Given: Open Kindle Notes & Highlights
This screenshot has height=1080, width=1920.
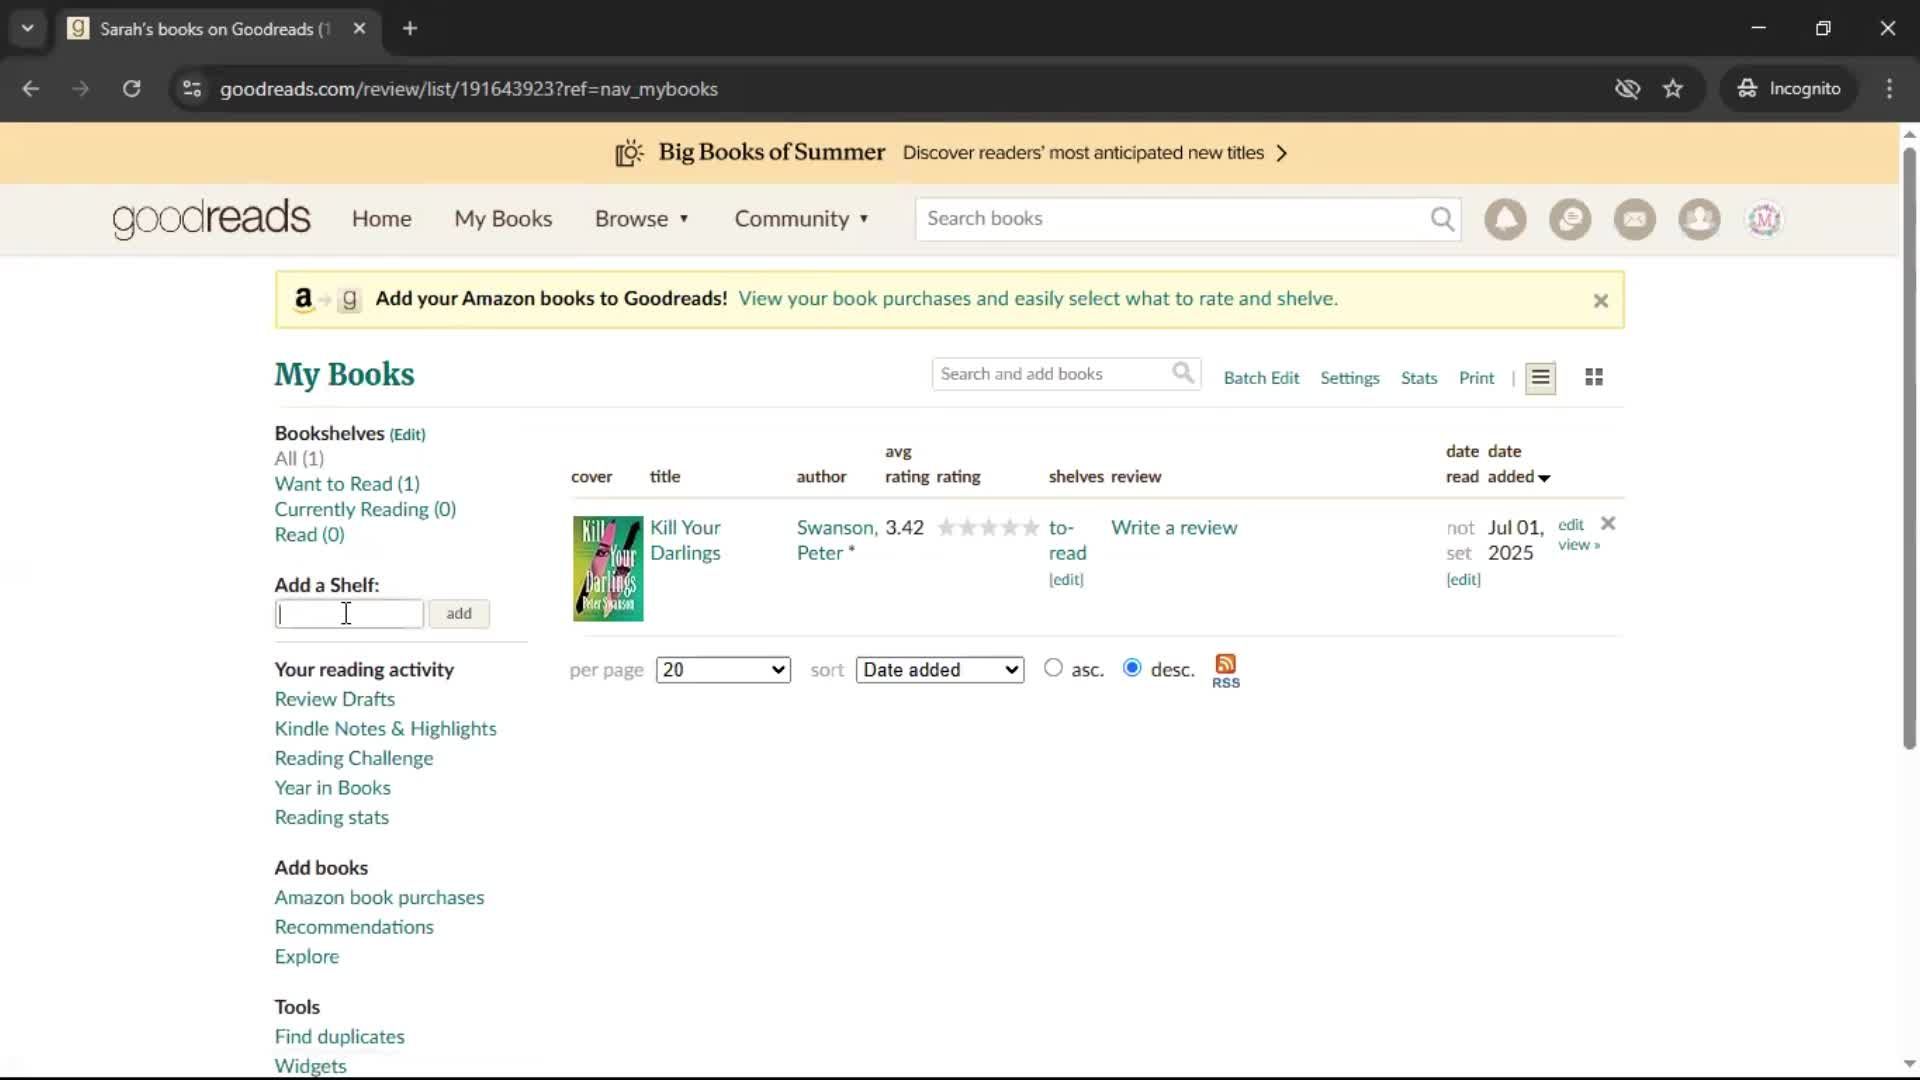Looking at the screenshot, I should pyautogui.click(x=385, y=729).
